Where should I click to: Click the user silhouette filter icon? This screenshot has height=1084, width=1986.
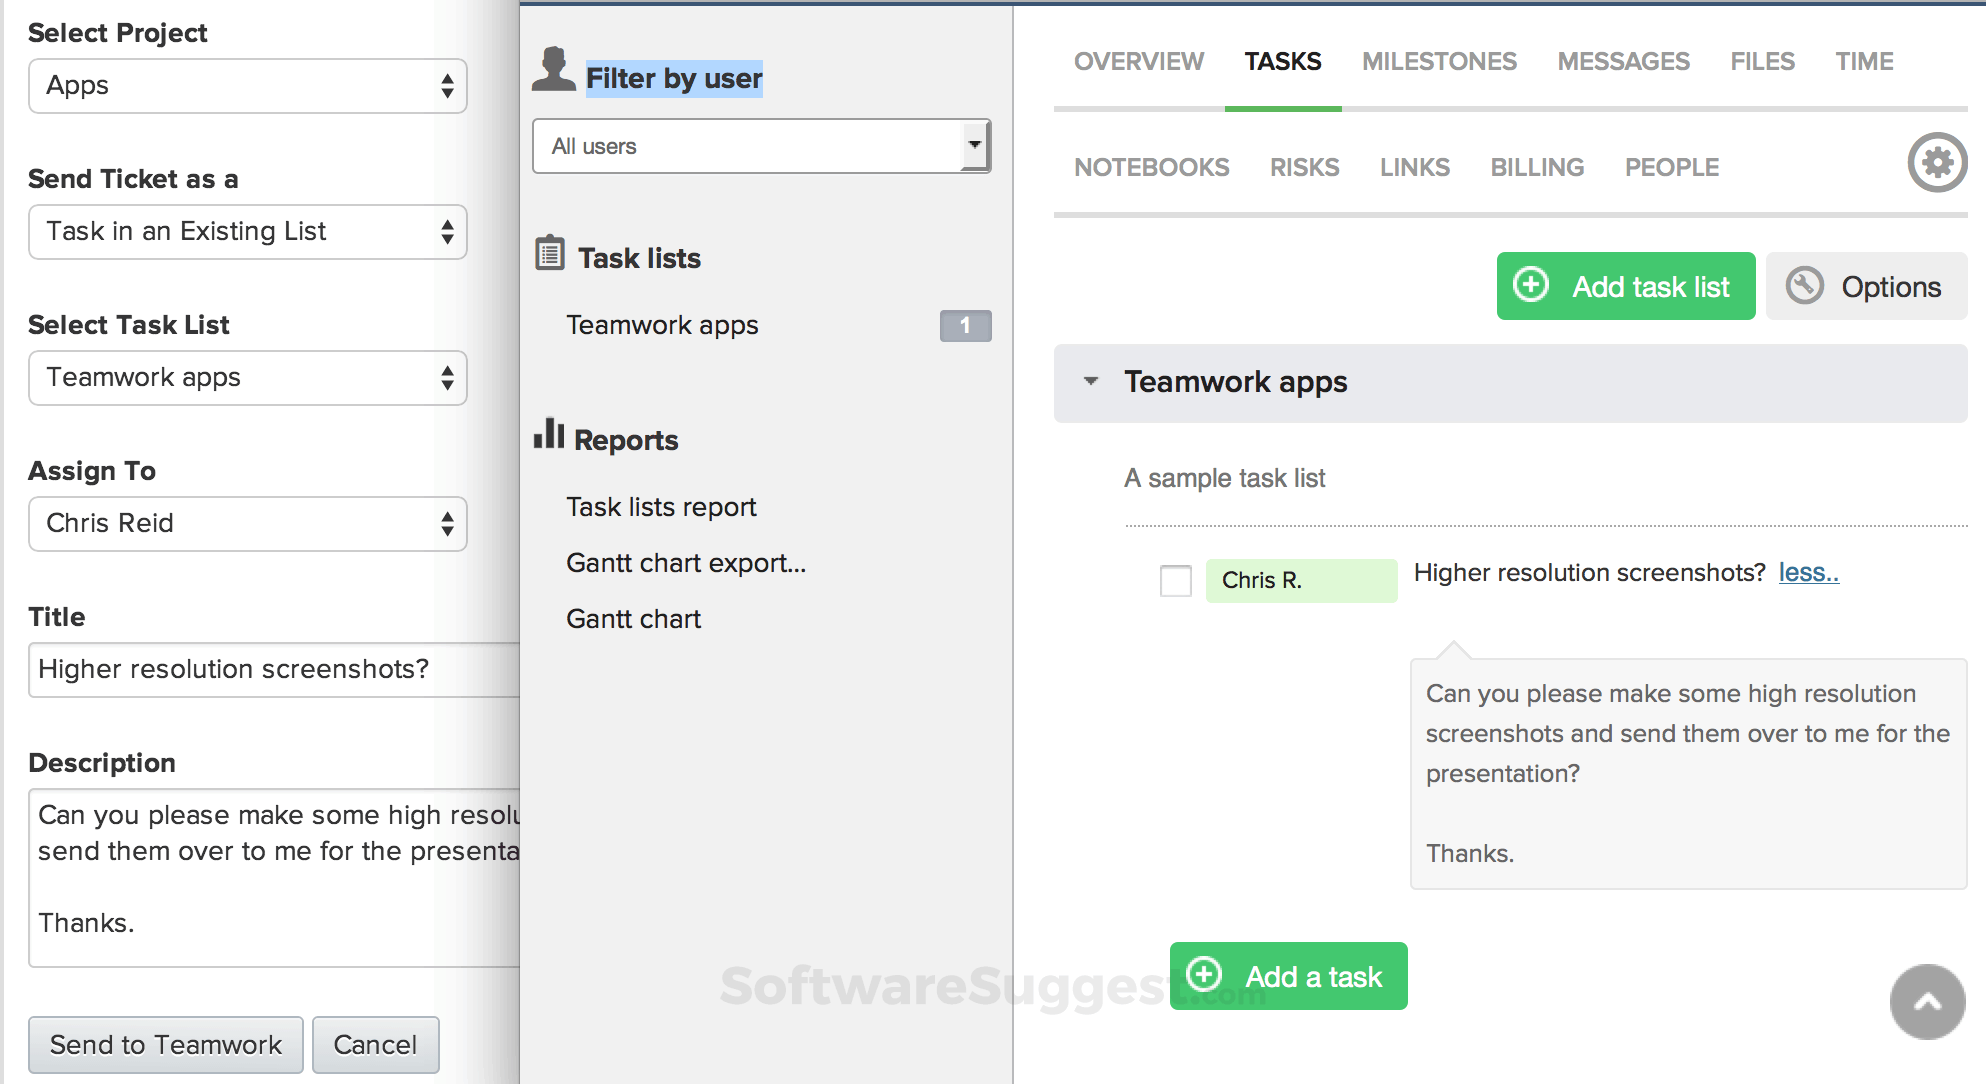click(x=553, y=70)
